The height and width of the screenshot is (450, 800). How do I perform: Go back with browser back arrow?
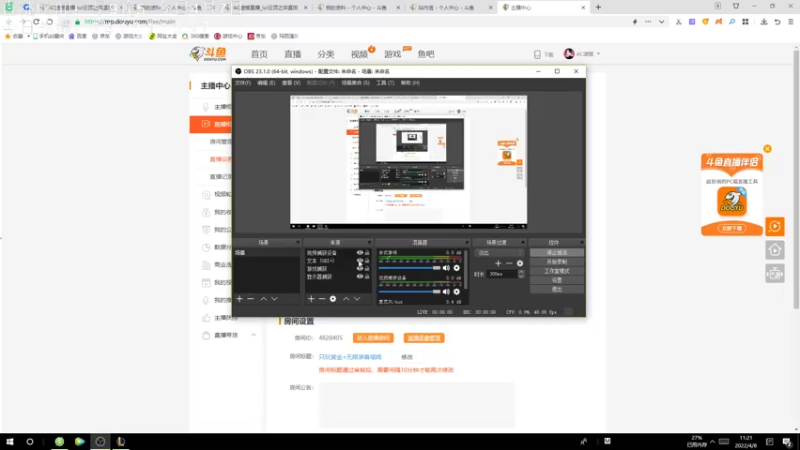click(x=9, y=22)
